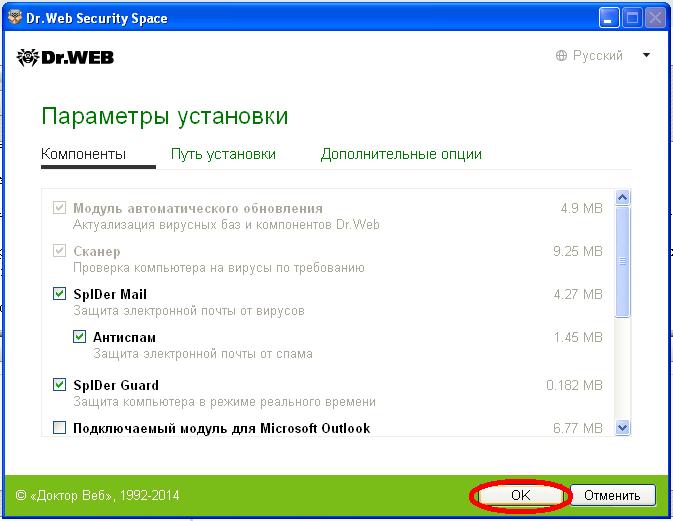The width and height of the screenshot is (673, 521).
Task: Click the globe language icon
Action: (x=561, y=55)
